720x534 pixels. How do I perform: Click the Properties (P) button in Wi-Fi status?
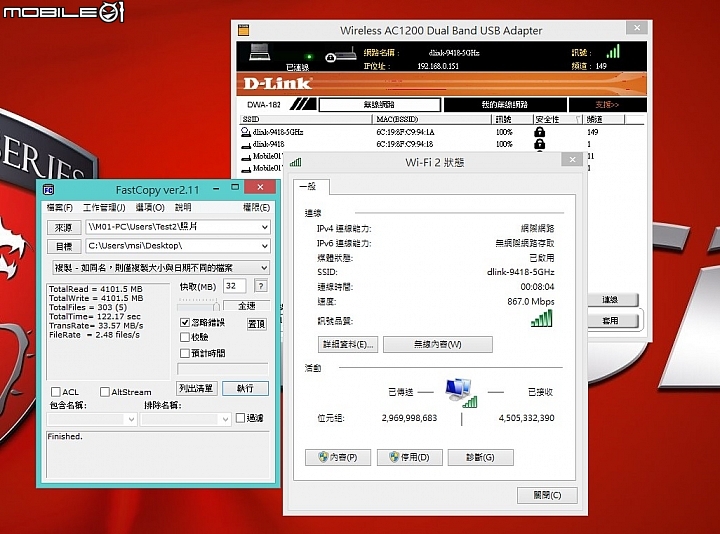point(338,457)
